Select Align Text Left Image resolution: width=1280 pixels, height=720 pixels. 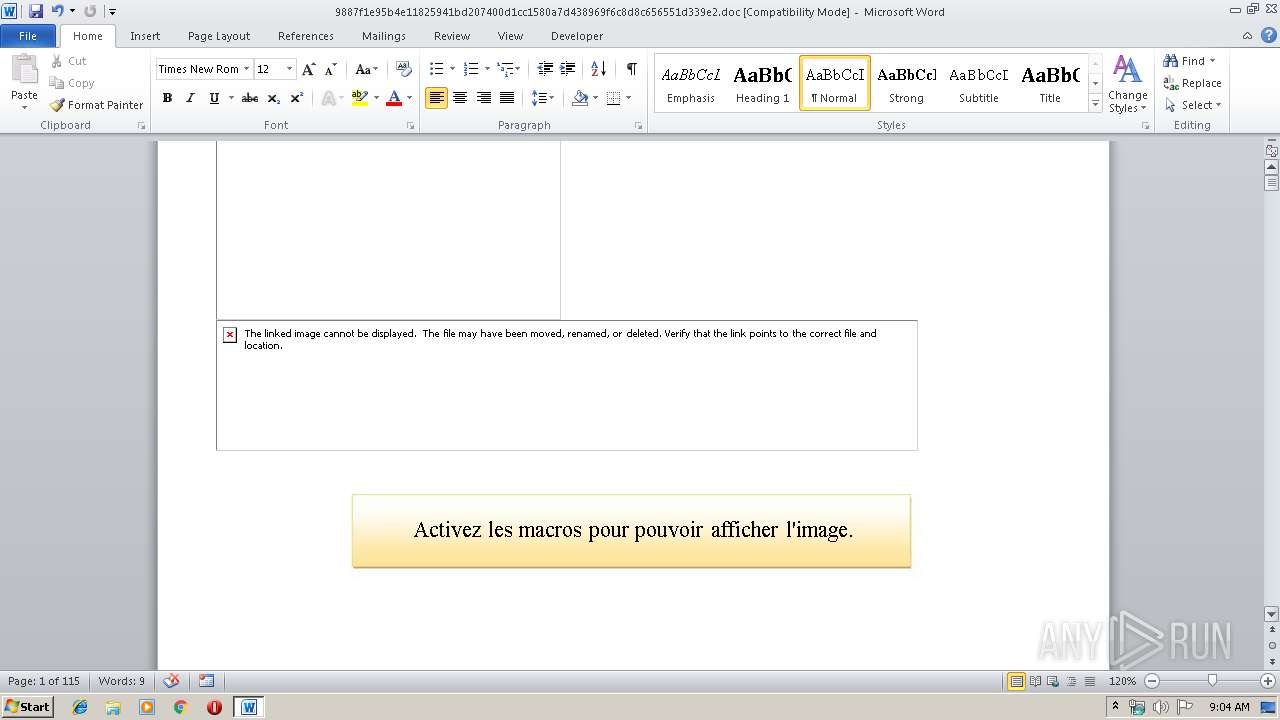(x=436, y=98)
